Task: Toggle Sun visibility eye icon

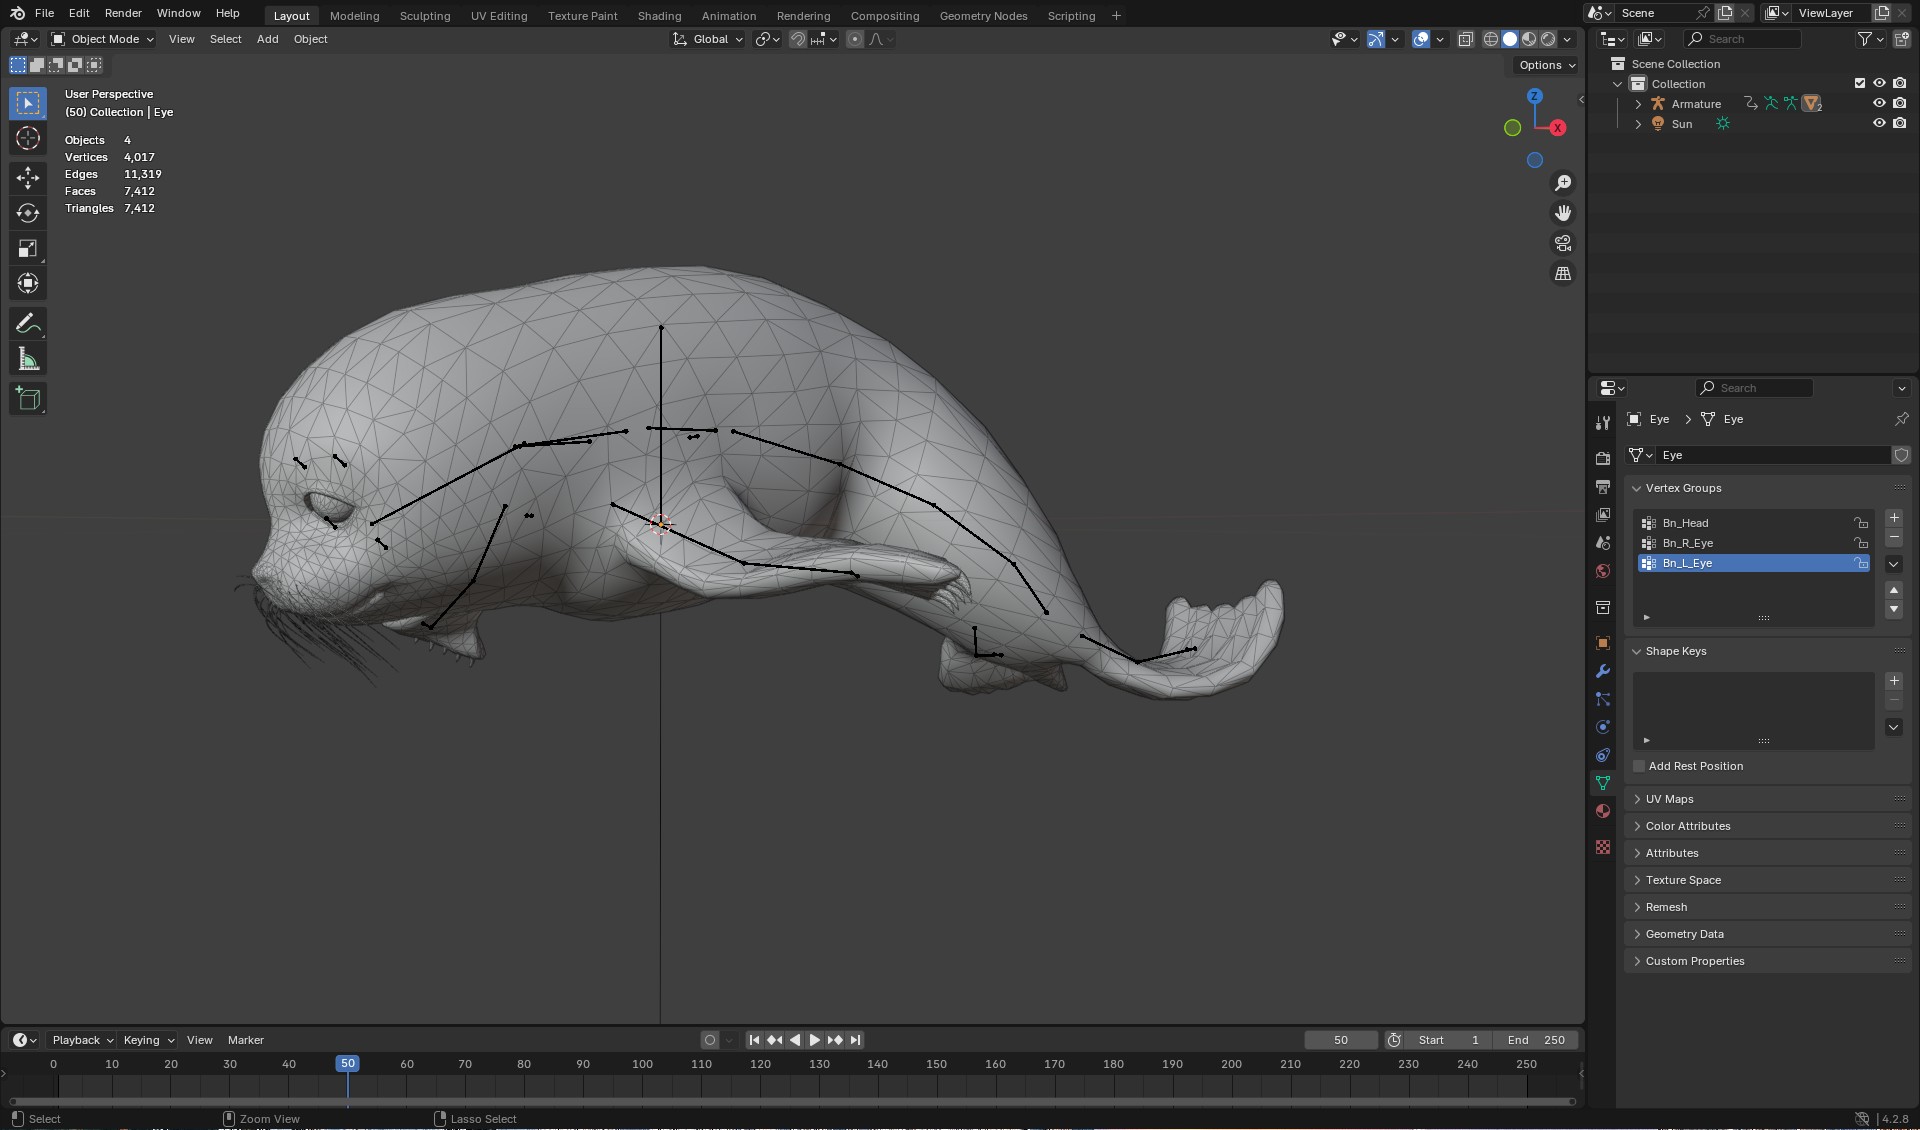Action: (x=1879, y=124)
